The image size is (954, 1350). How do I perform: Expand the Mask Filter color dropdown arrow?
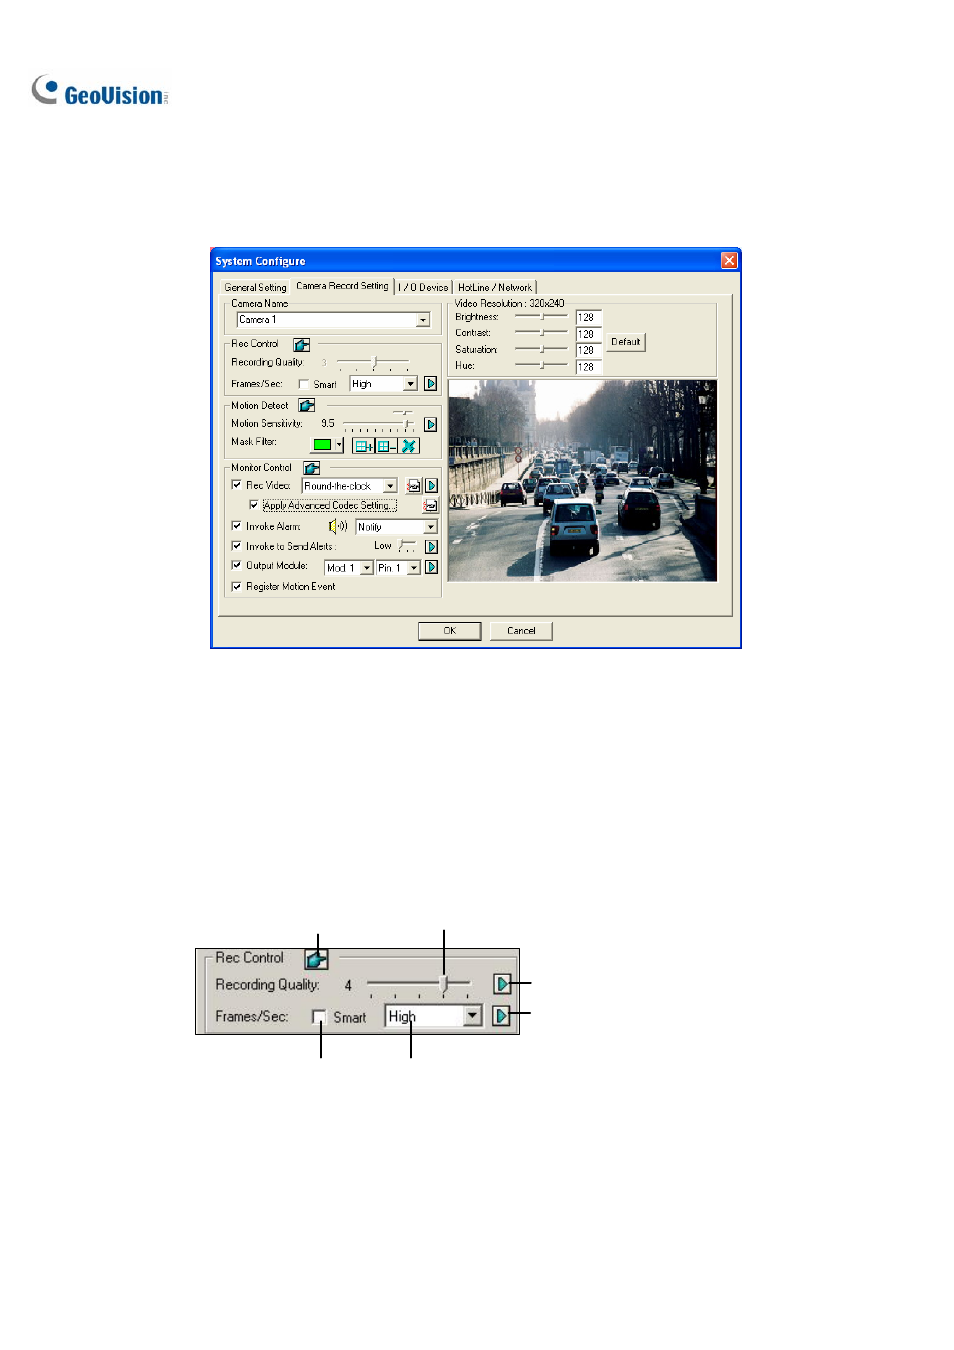340,446
